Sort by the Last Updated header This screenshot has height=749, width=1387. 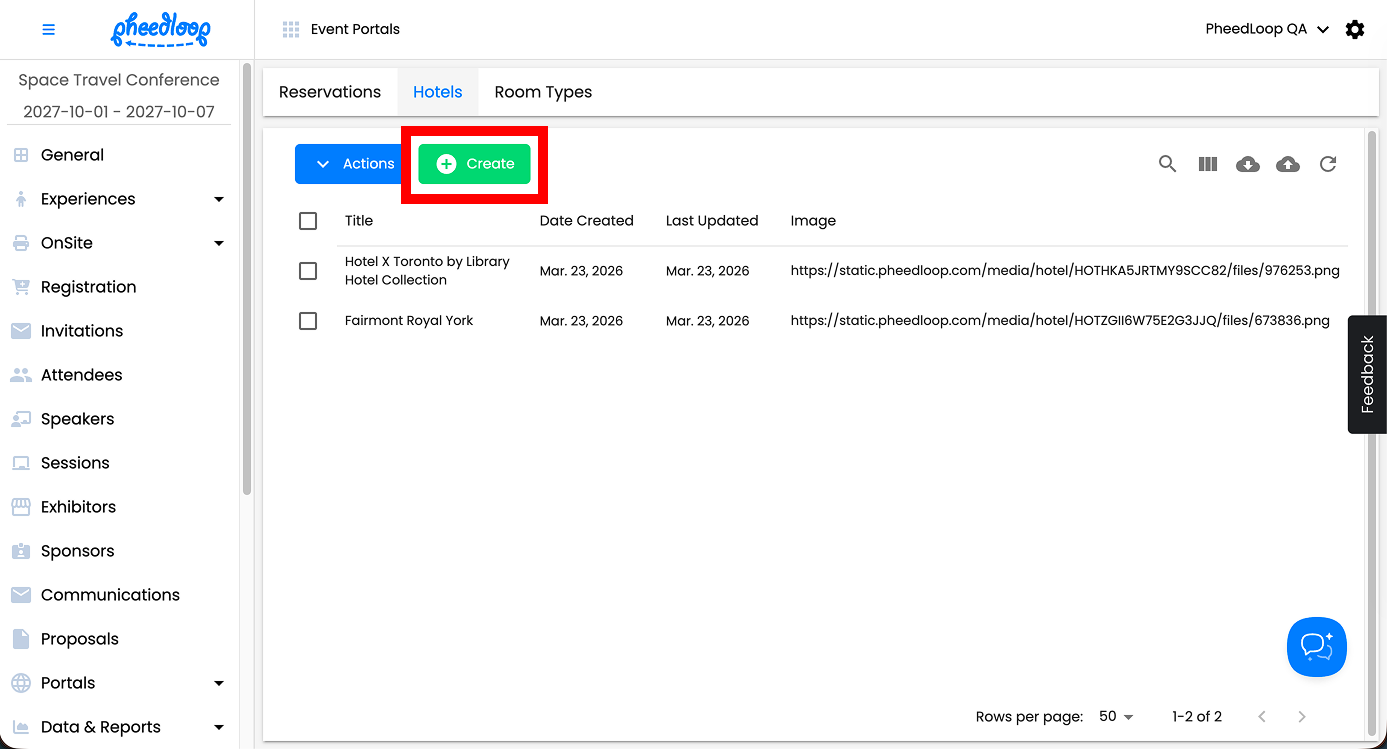[712, 221]
